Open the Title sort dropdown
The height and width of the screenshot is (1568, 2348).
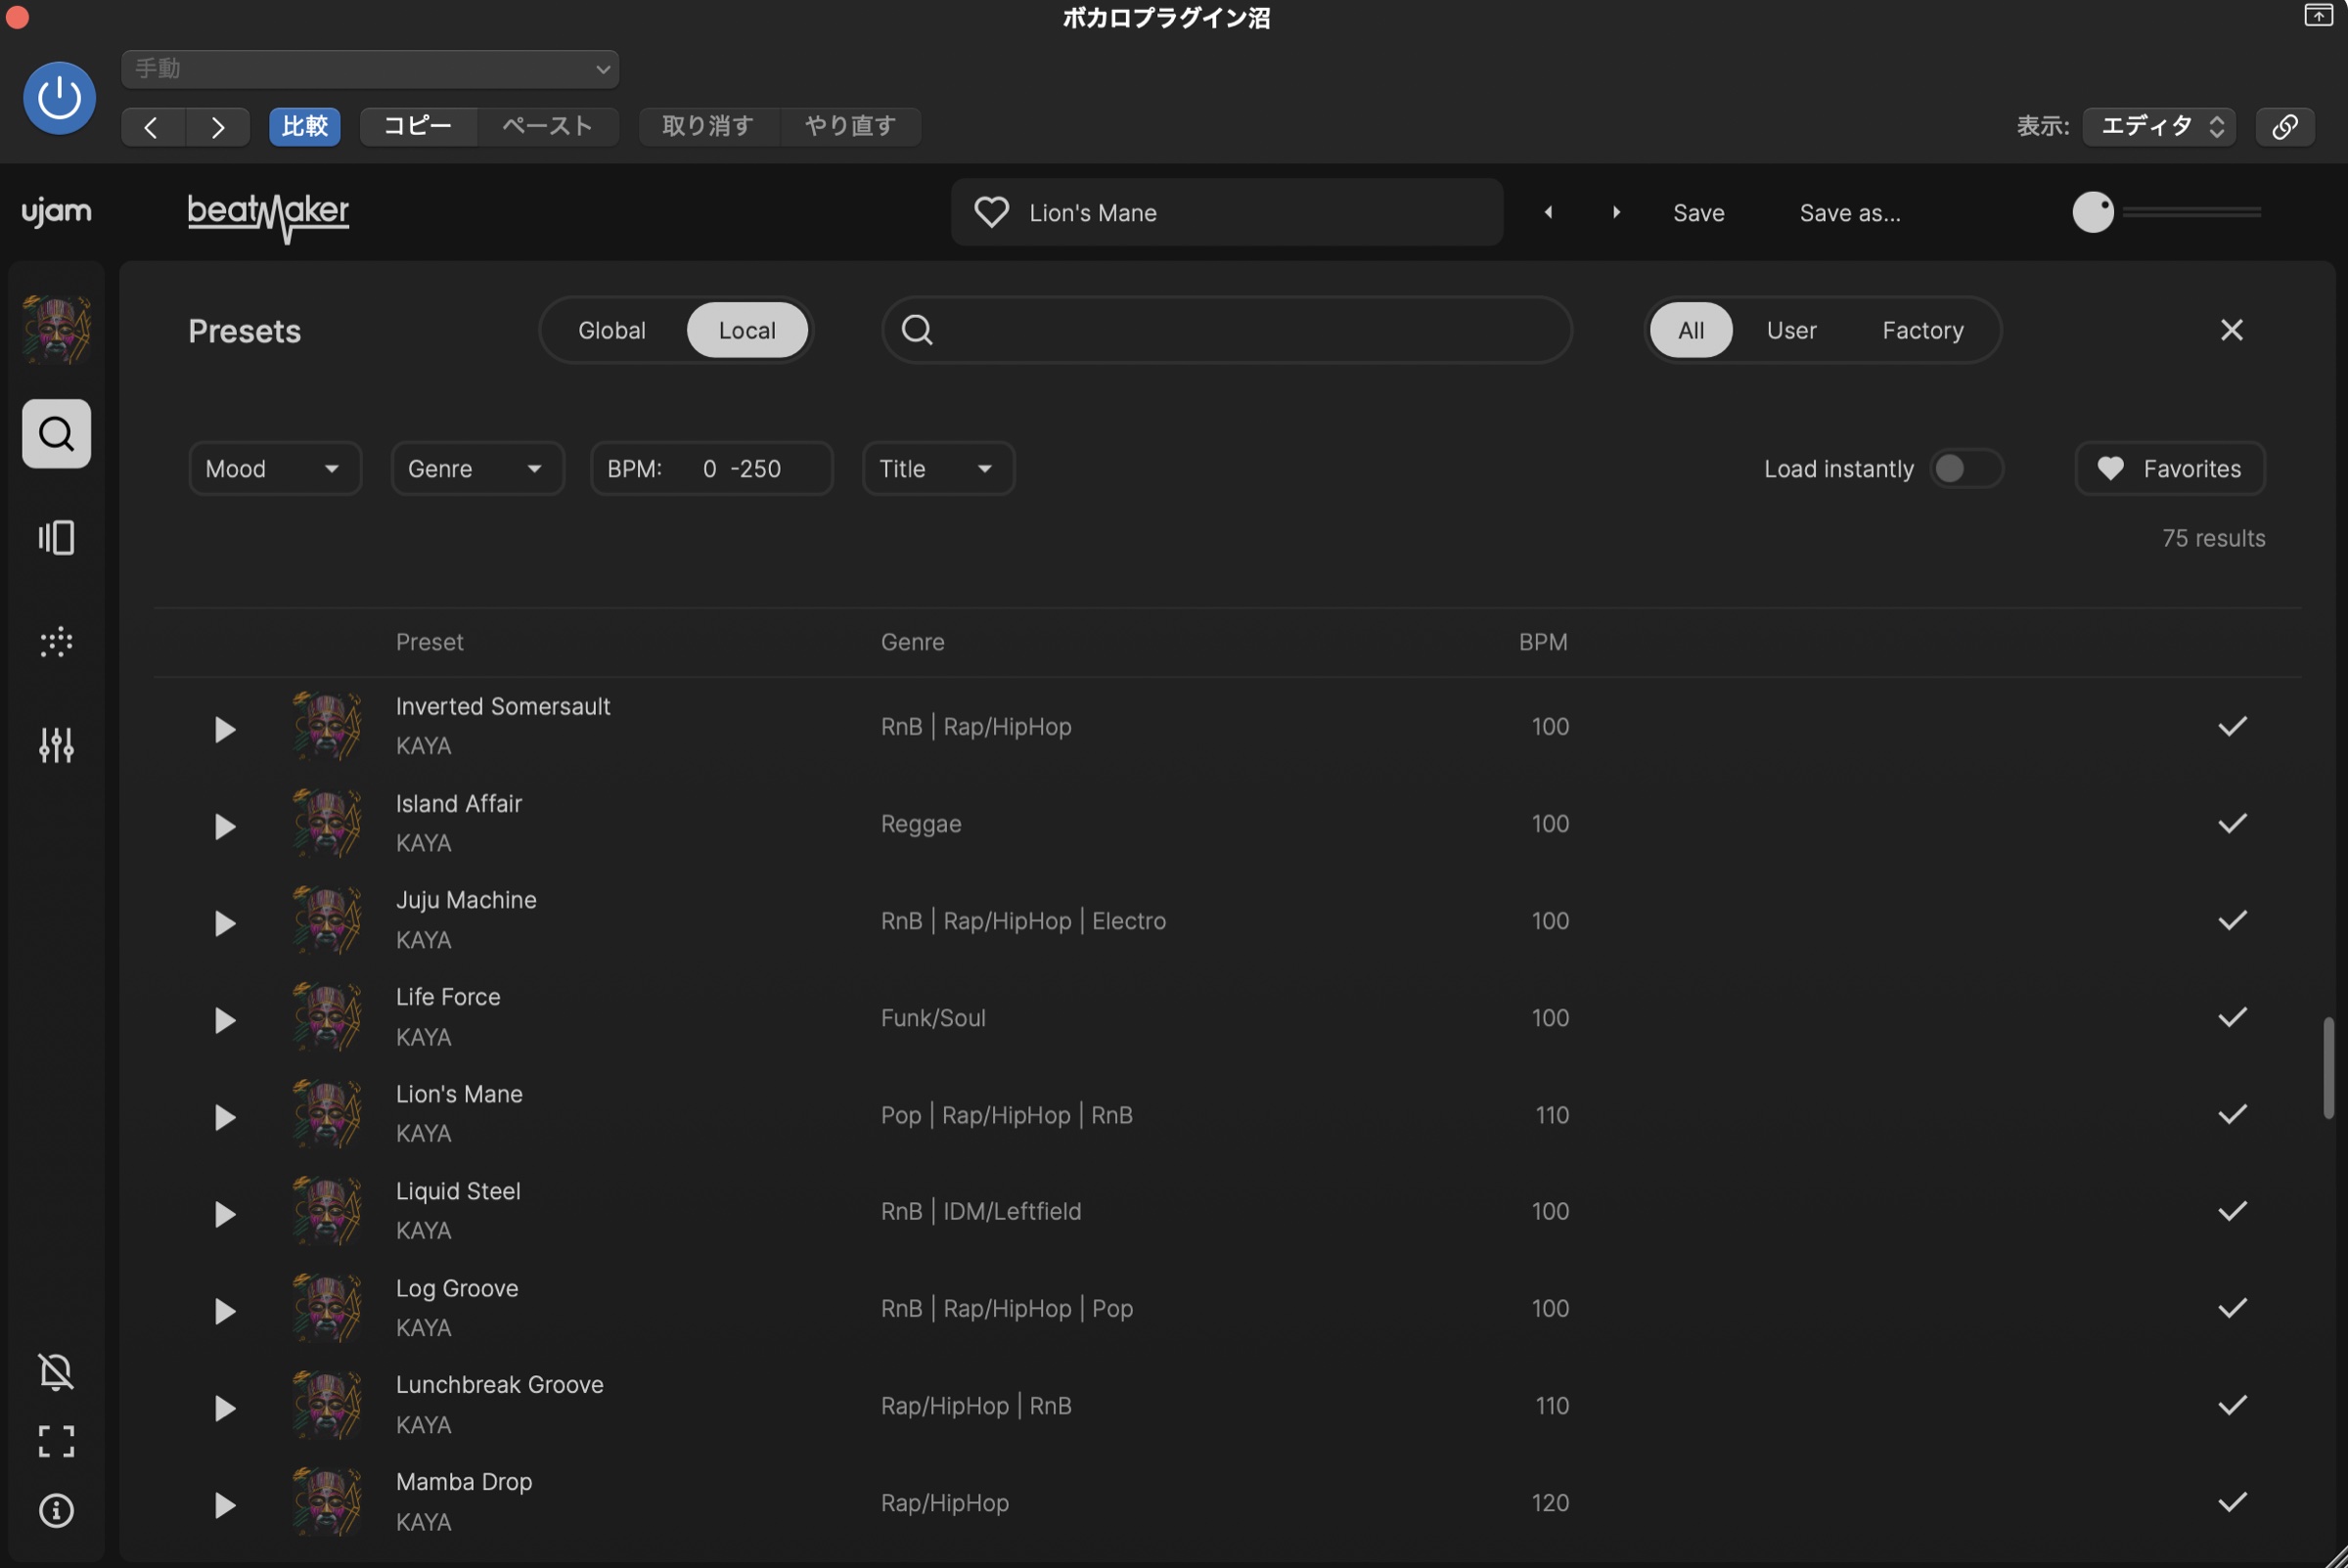(x=938, y=468)
